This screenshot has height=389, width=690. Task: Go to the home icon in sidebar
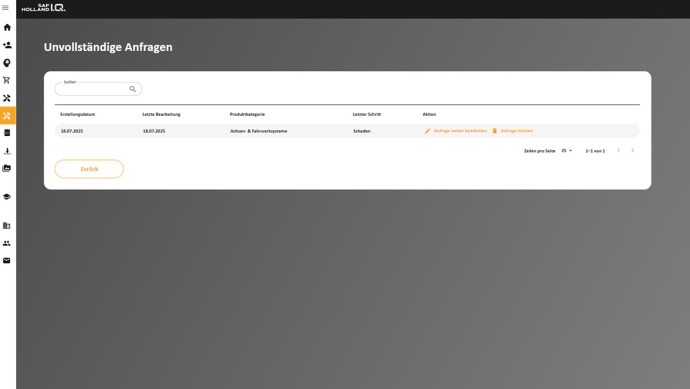(x=7, y=27)
